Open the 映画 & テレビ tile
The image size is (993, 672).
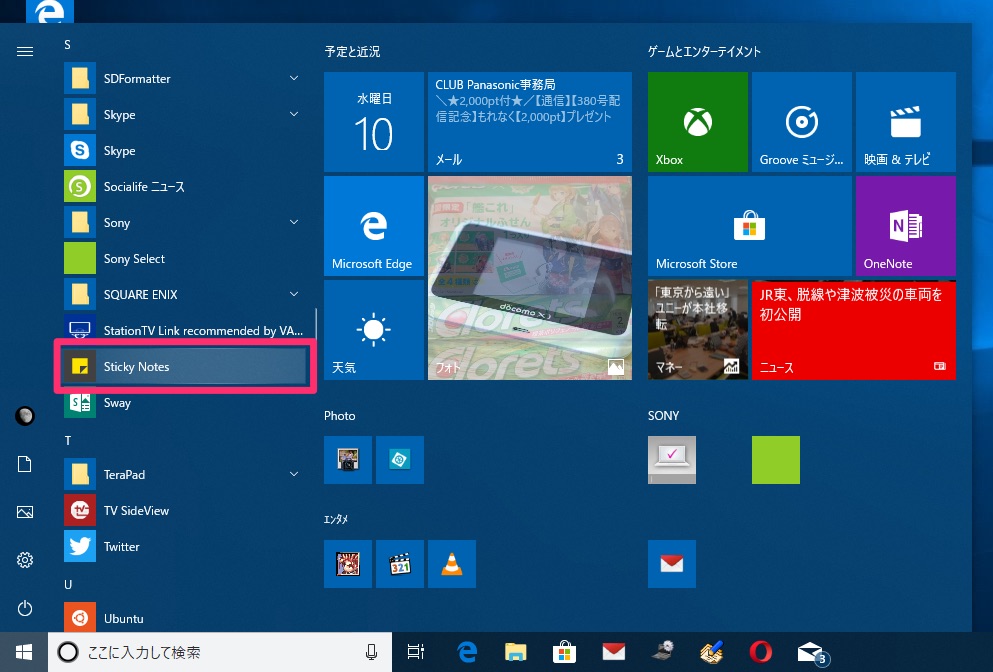click(x=905, y=122)
